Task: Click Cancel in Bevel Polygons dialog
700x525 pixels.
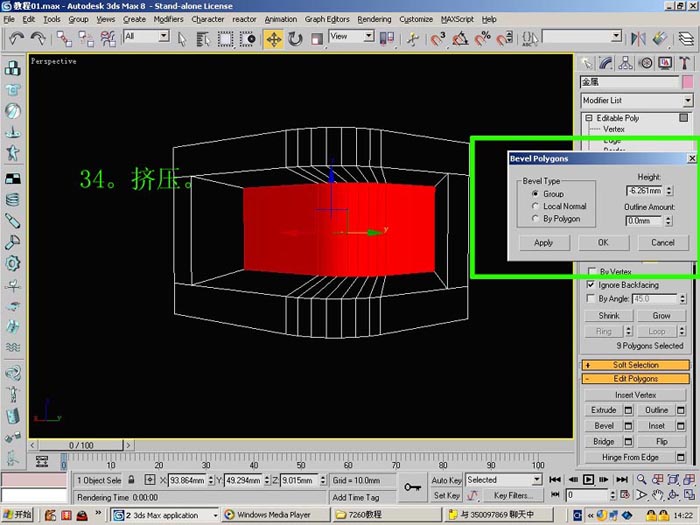Action: [663, 242]
